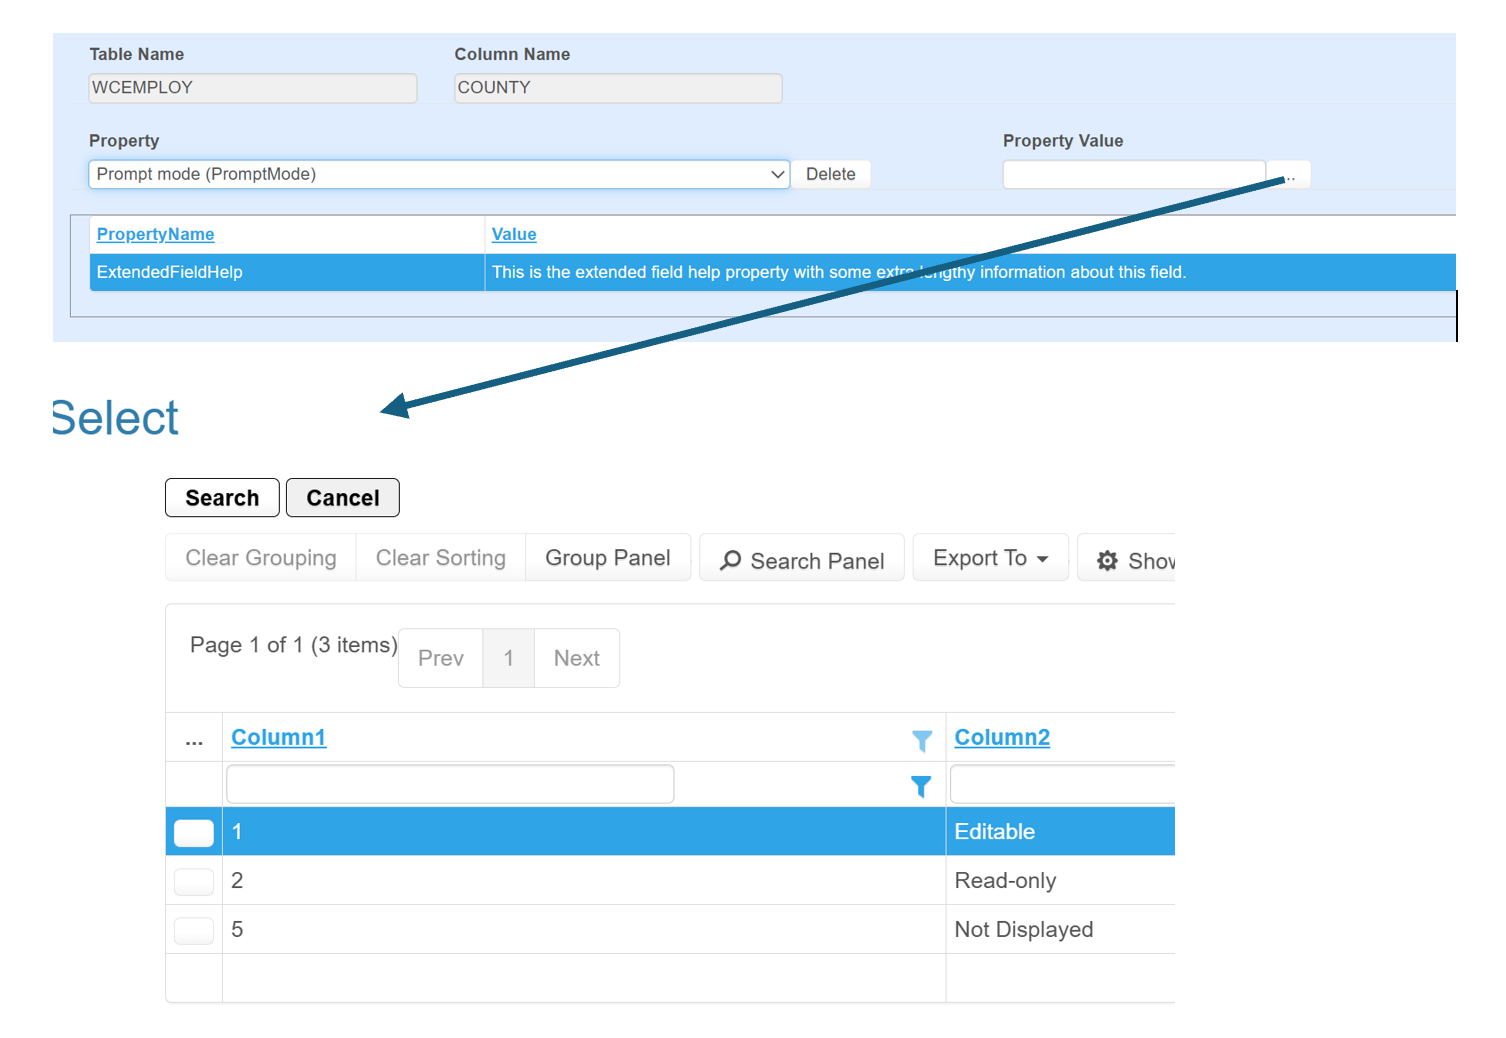Click the magnifier icon on Search Panel
This screenshot has width=1506, height=1038.
731,561
